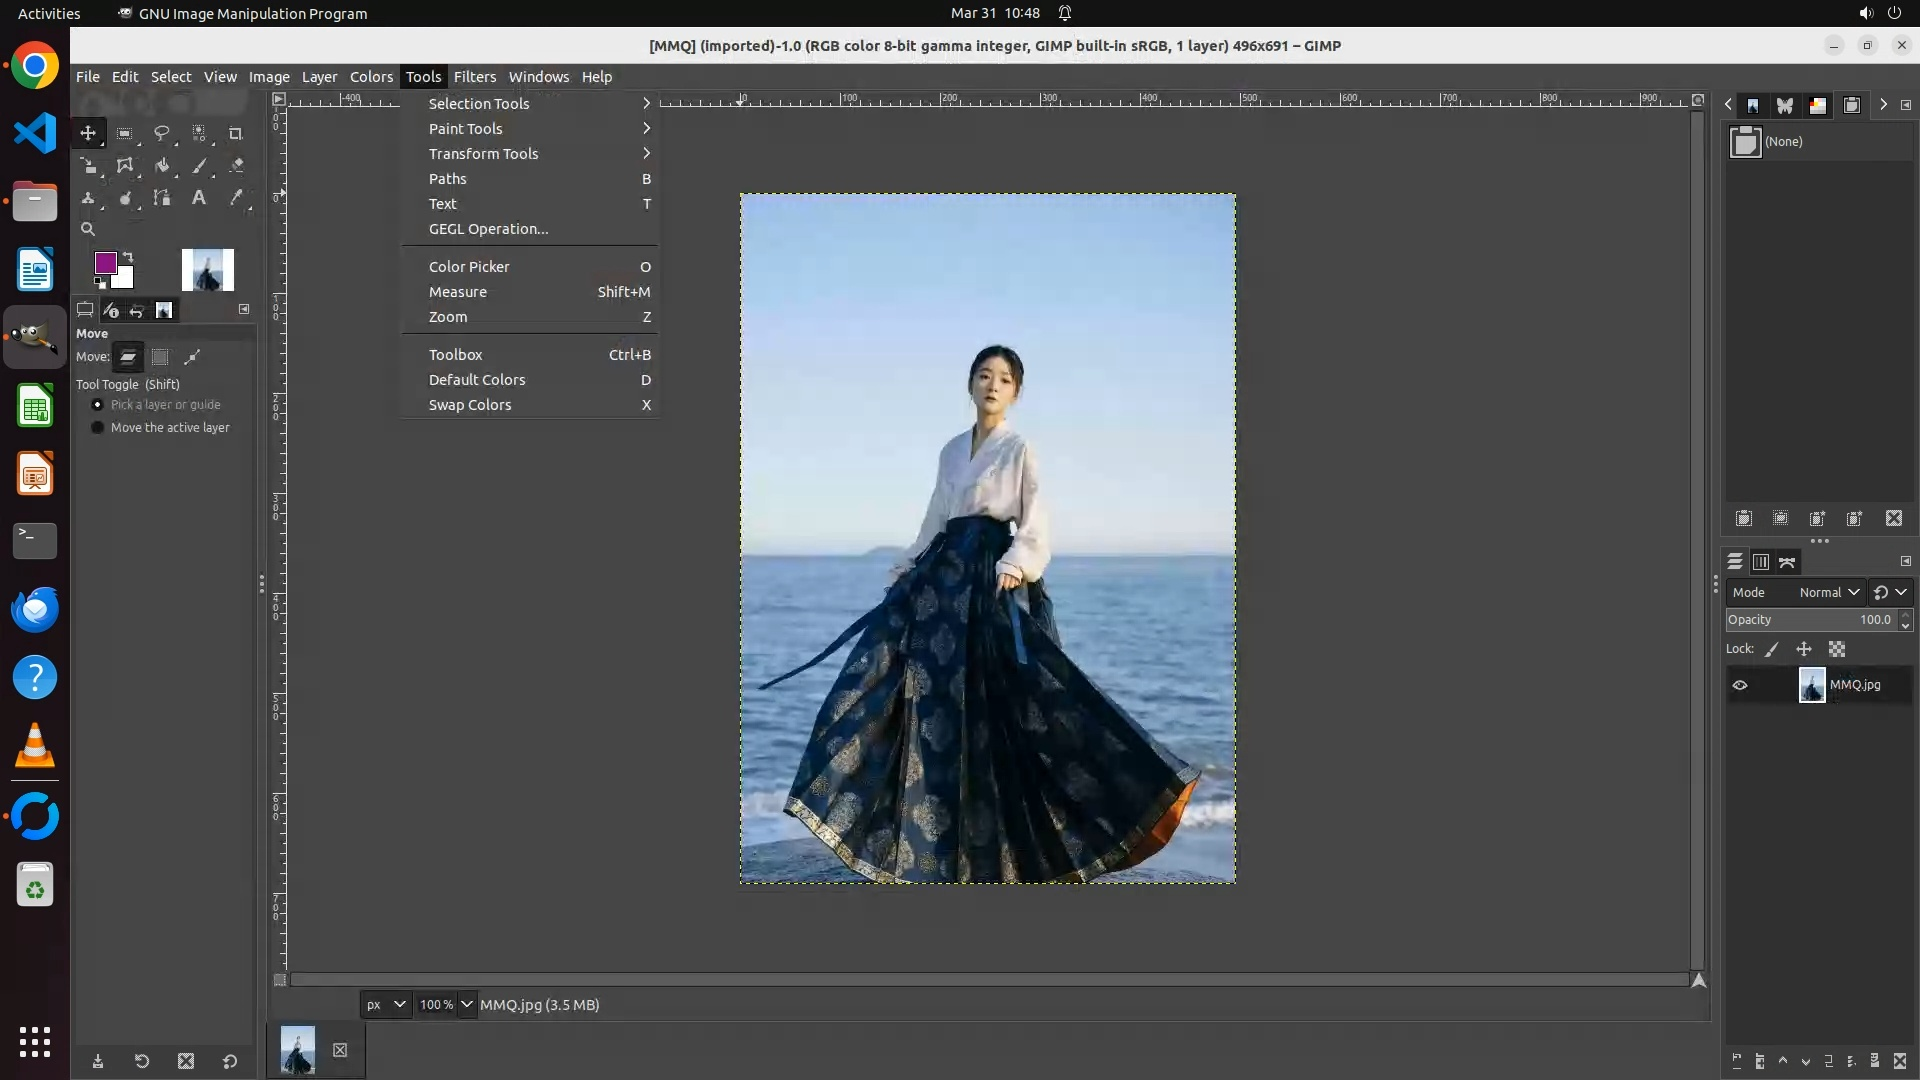The width and height of the screenshot is (1920, 1080).
Task: Click the Color Picker menu entry
Action: pyautogui.click(x=469, y=267)
